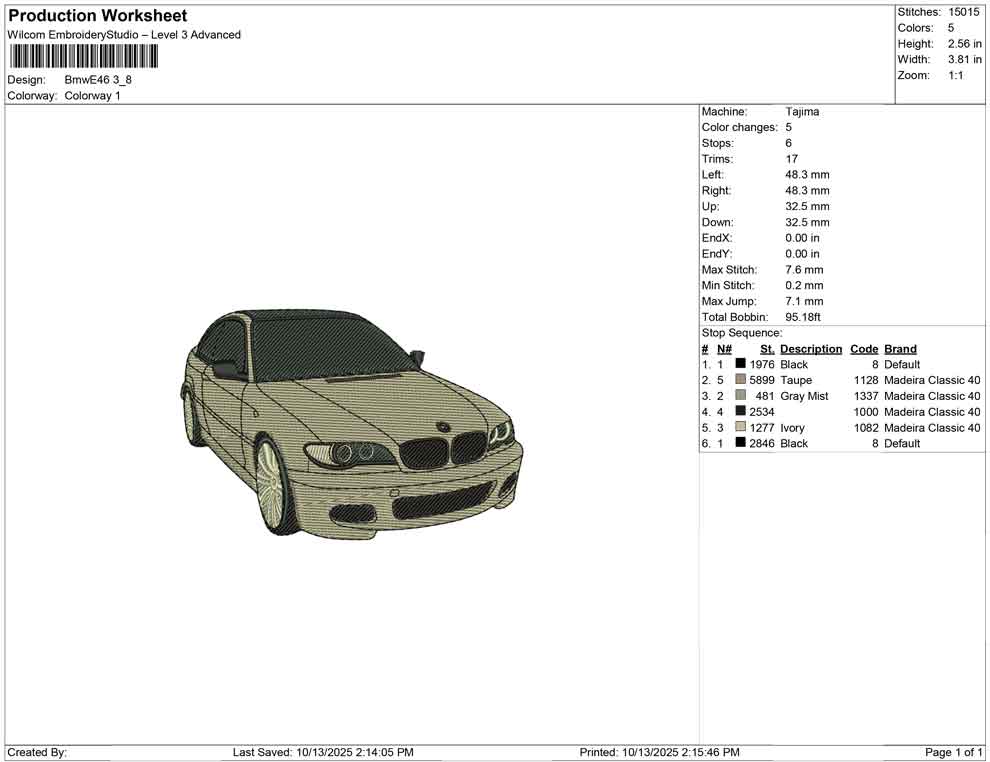Click the Code column header
Screen dimensions: 990x762
click(864, 349)
